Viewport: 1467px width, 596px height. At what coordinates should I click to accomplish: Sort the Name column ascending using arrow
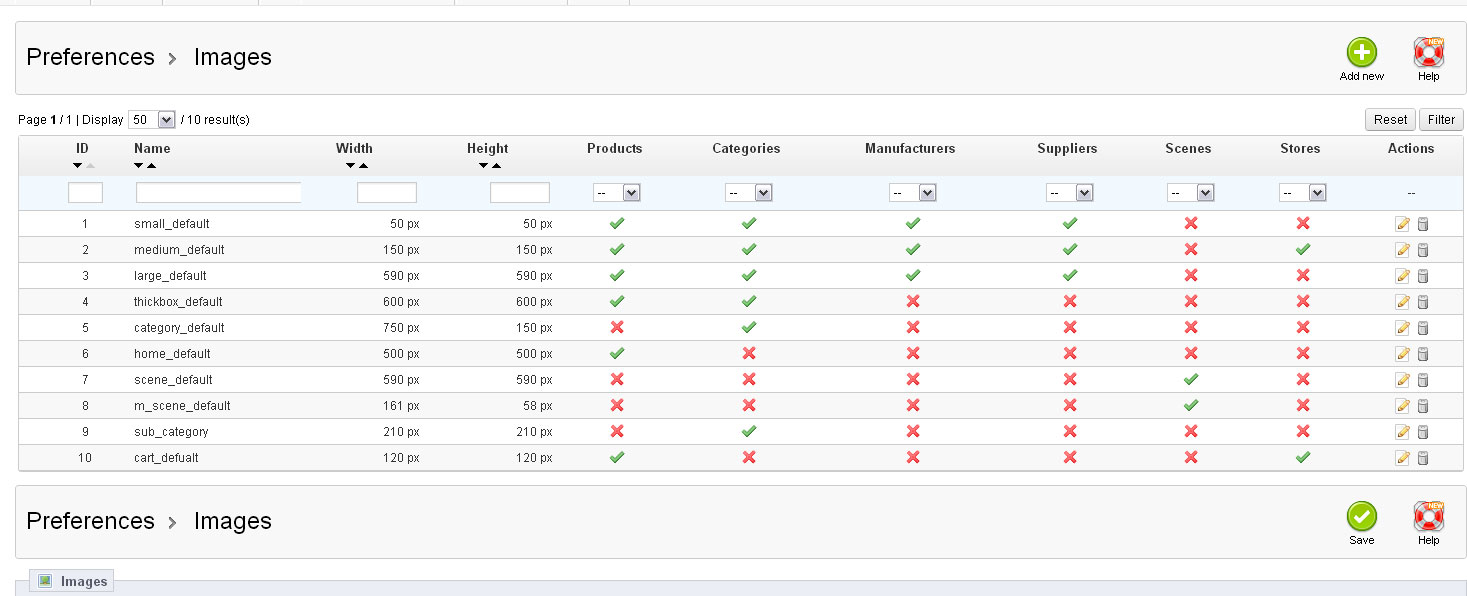(x=151, y=166)
